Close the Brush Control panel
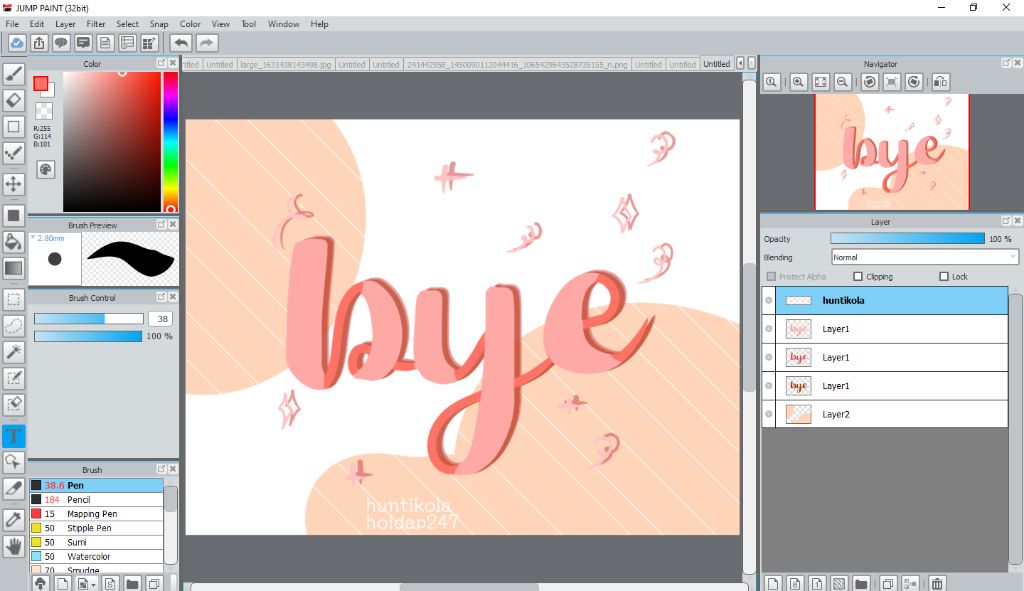This screenshot has height=591, width=1024. pyautogui.click(x=172, y=297)
